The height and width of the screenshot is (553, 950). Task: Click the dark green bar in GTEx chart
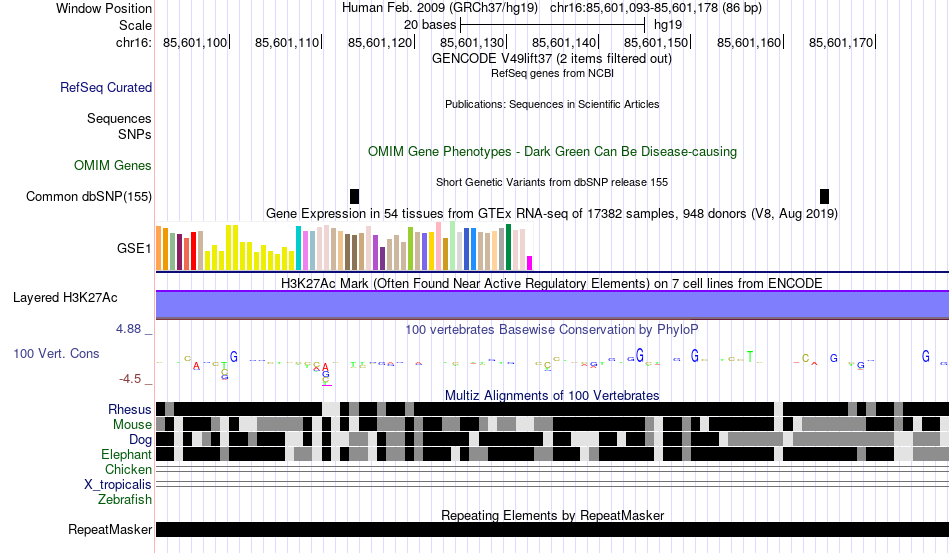[509, 247]
